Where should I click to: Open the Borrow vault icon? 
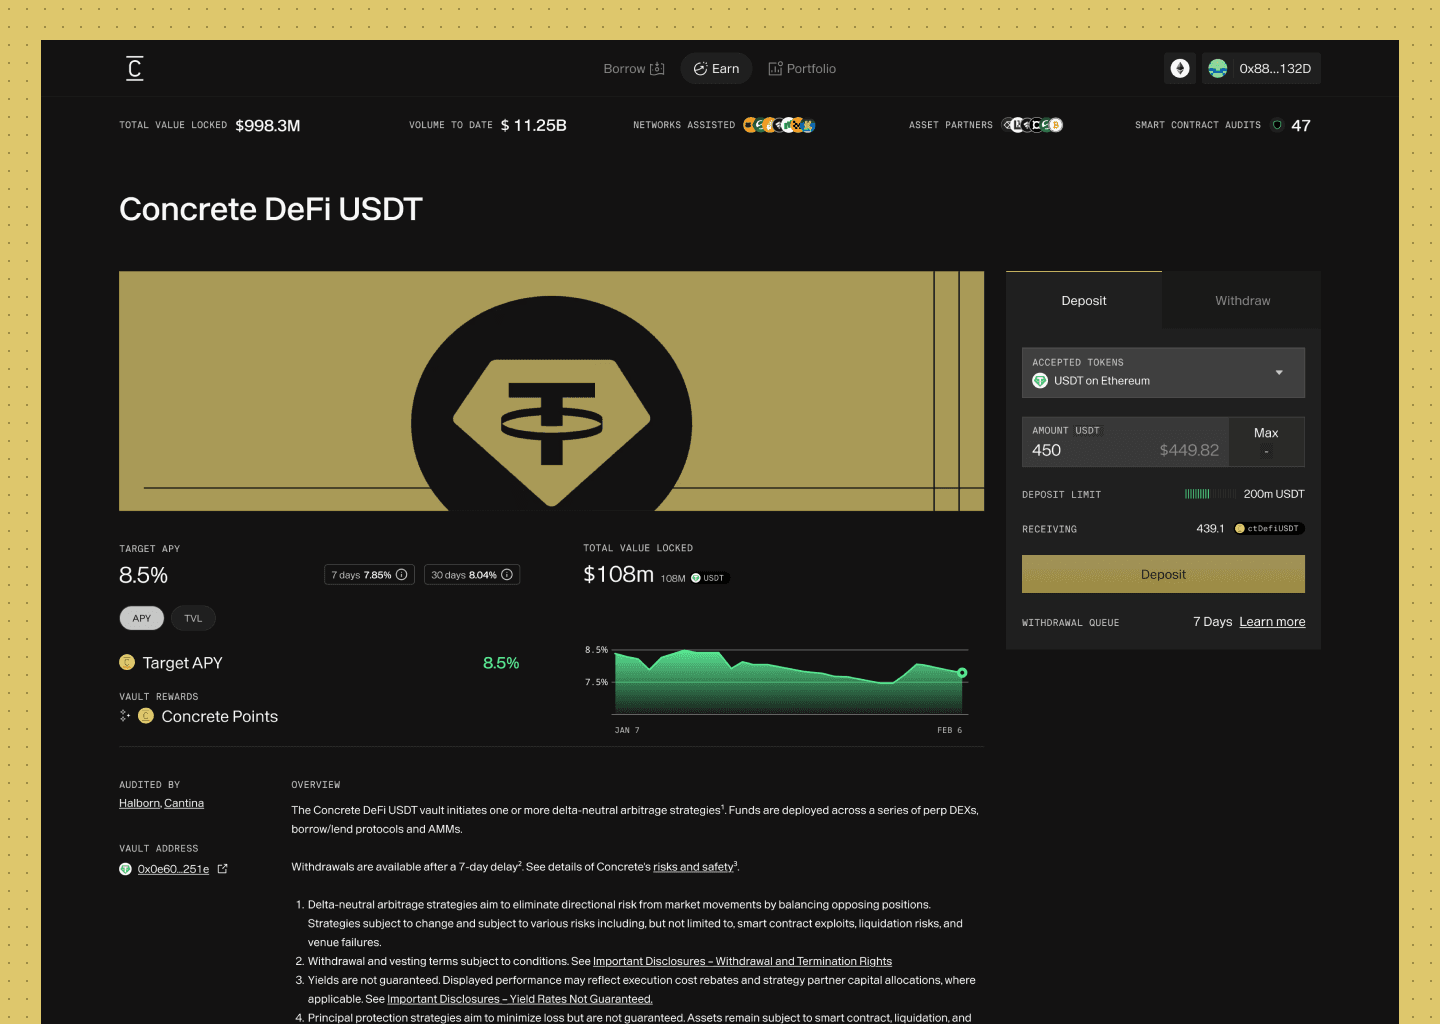coord(657,68)
